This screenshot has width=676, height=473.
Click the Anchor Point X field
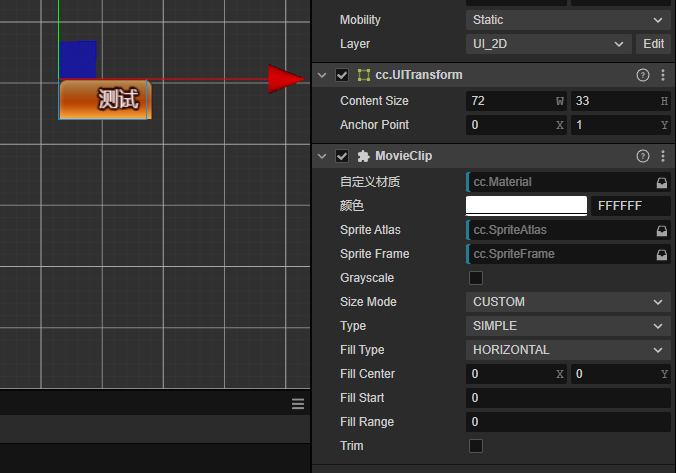[x=516, y=125]
